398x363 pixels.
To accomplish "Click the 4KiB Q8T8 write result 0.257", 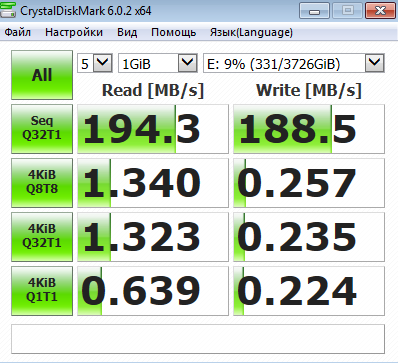I will click(309, 183).
